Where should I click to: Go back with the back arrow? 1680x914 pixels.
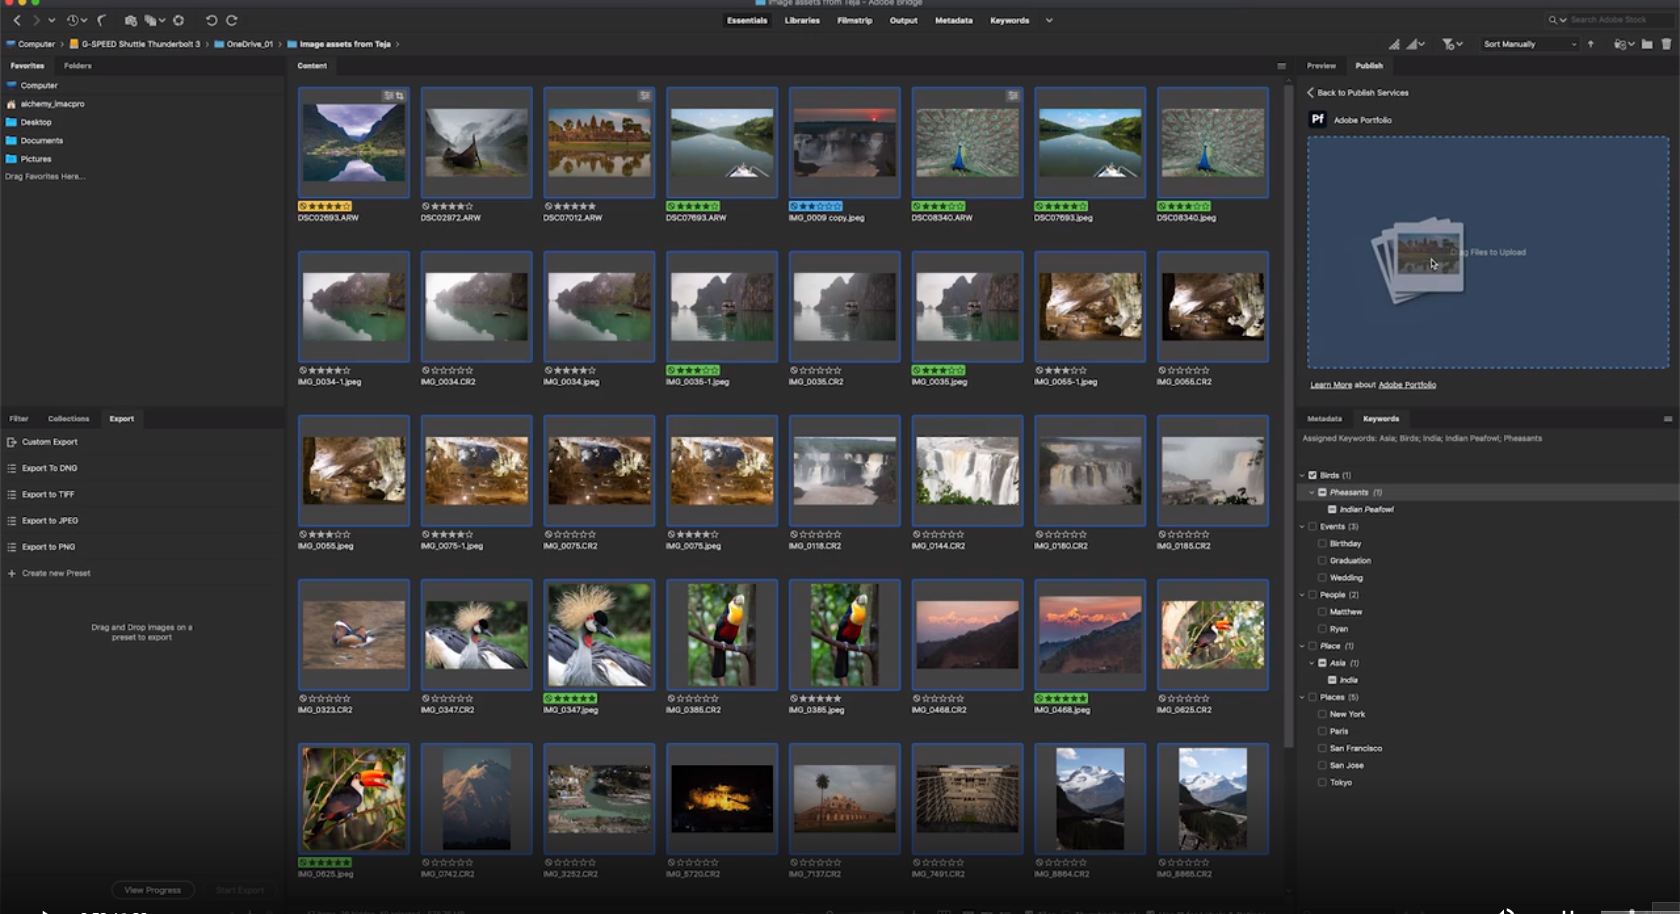17,20
